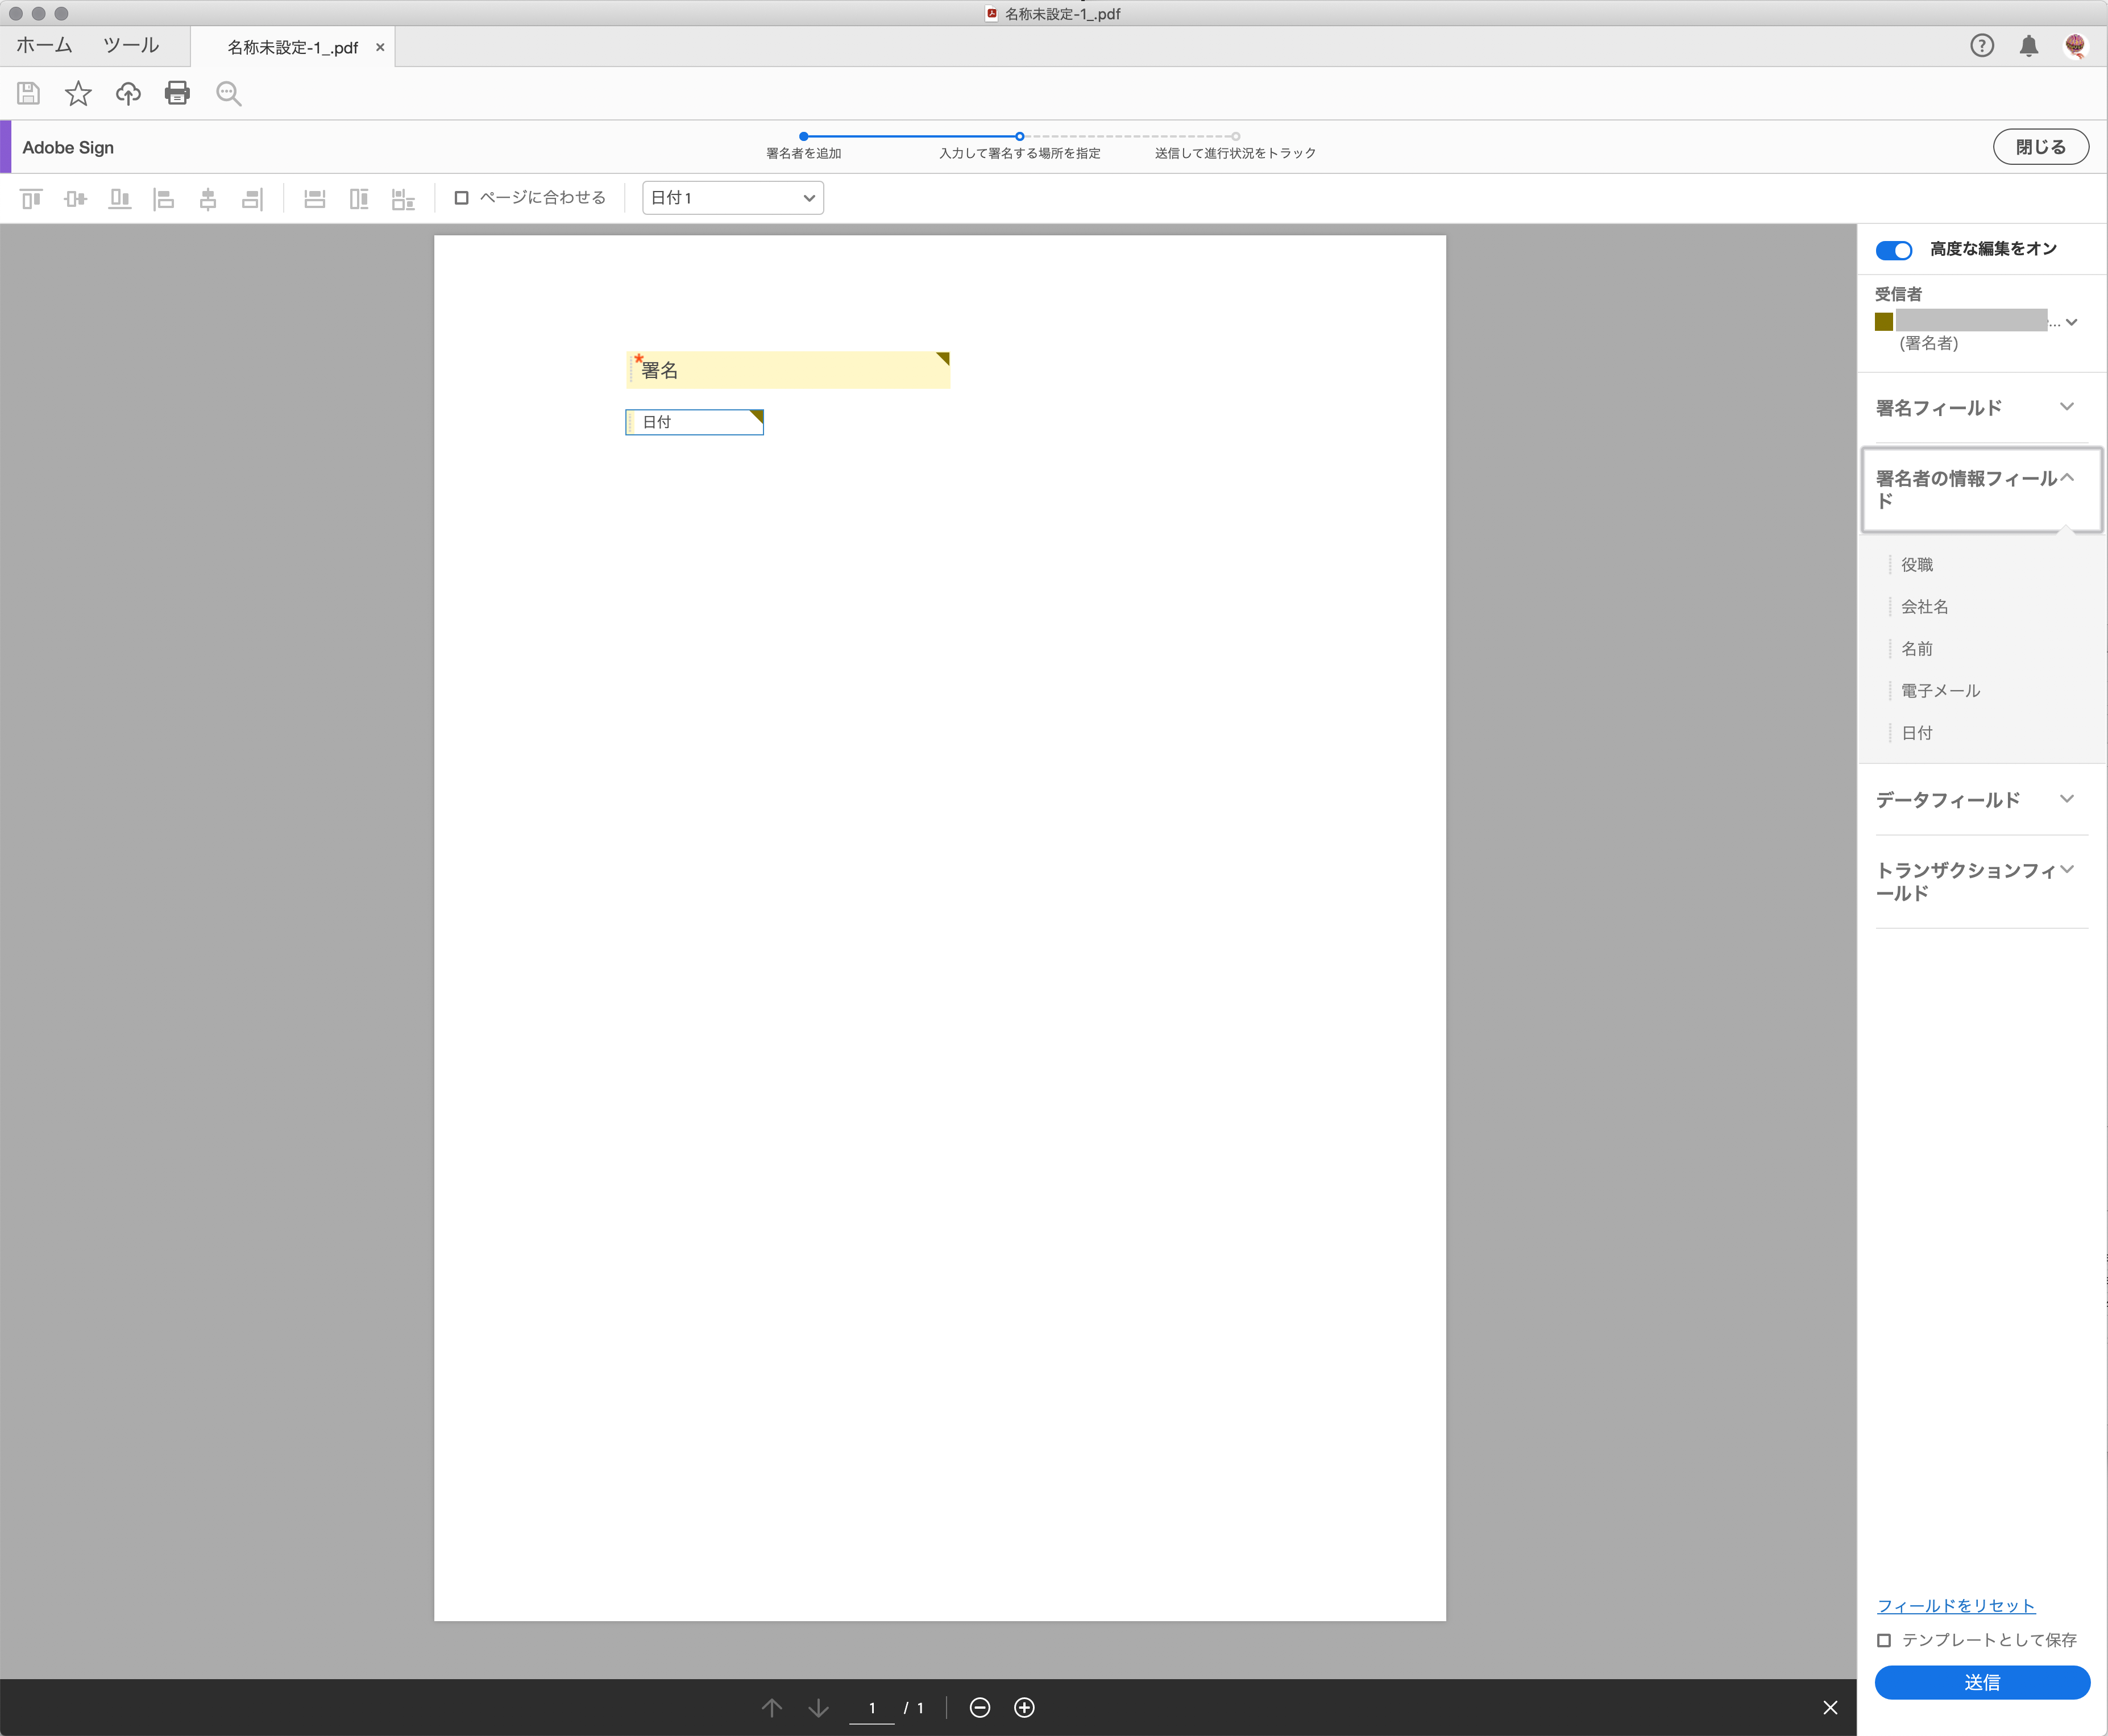Zoom in on the document with plus icon
Screen dimensions: 2108x1736
1024,1707
